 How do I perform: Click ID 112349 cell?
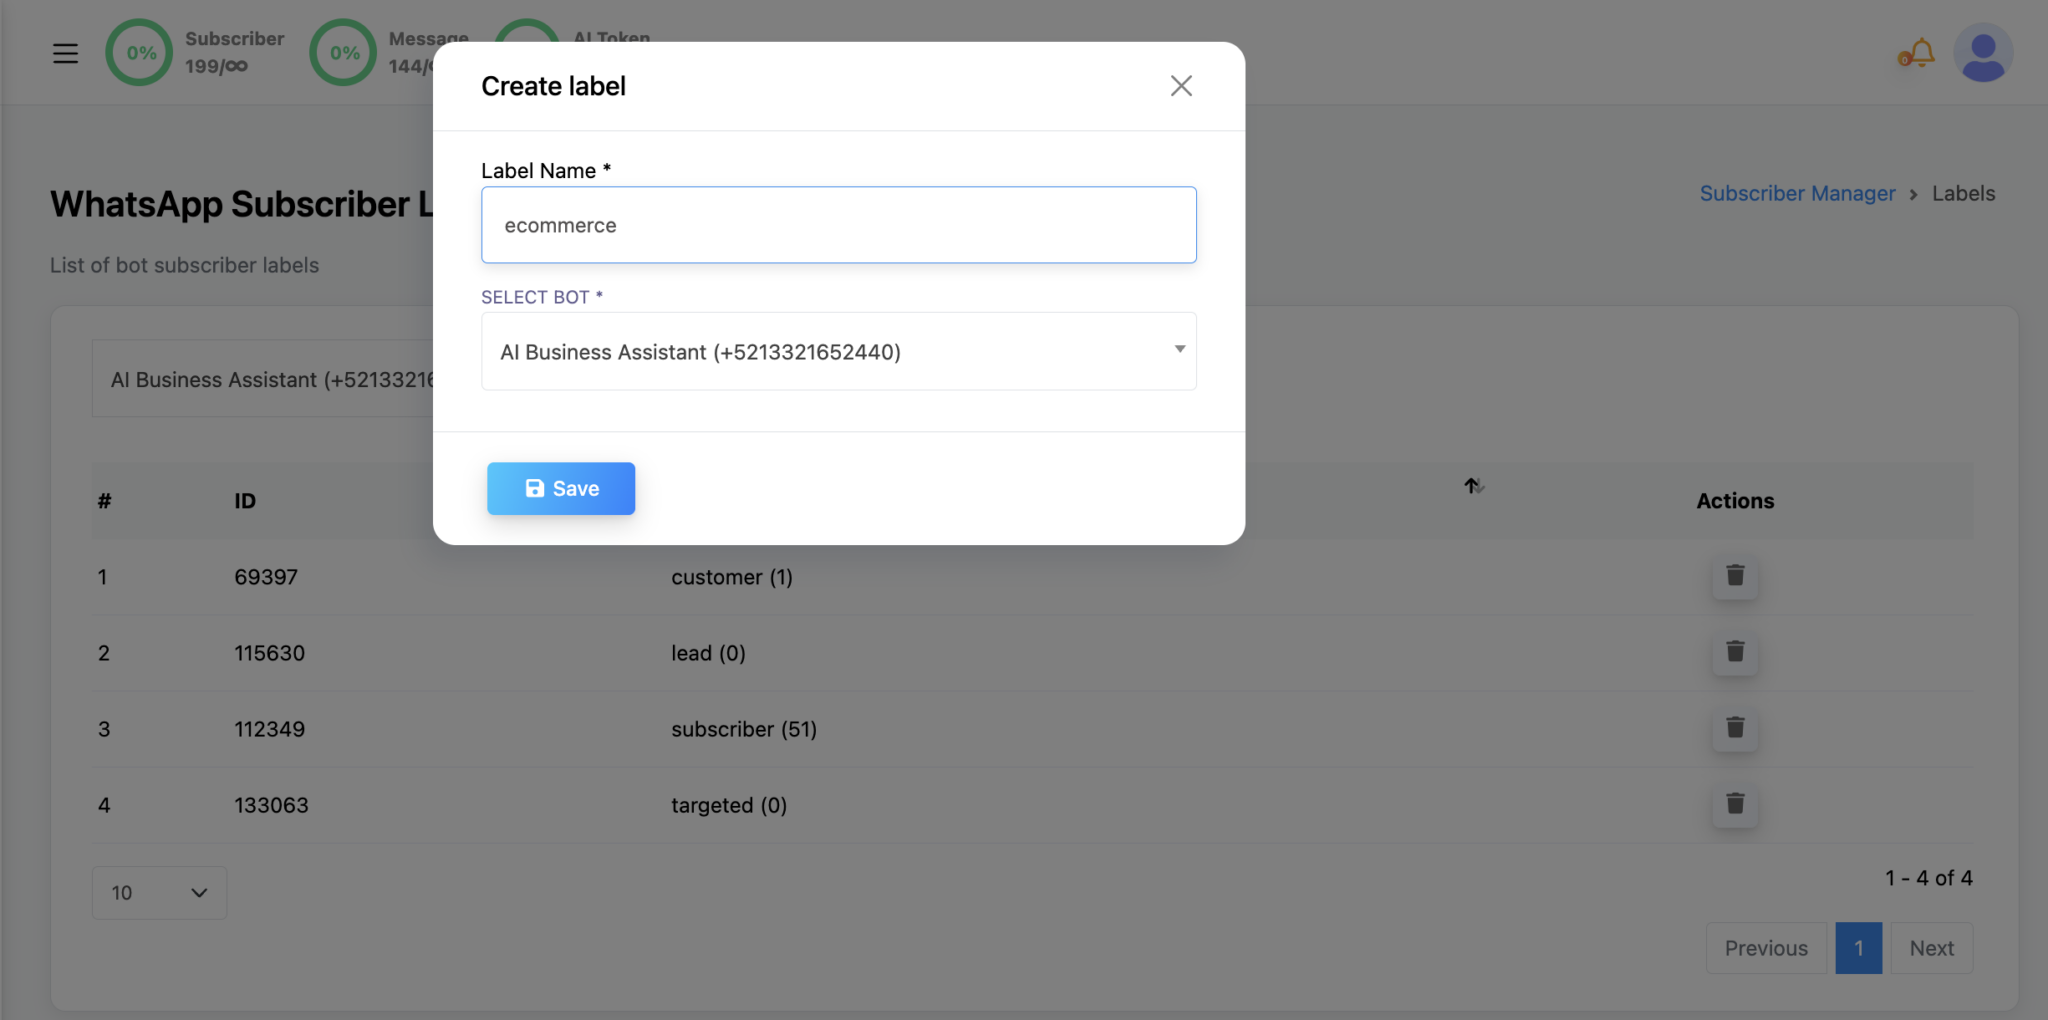pos(269,729)
